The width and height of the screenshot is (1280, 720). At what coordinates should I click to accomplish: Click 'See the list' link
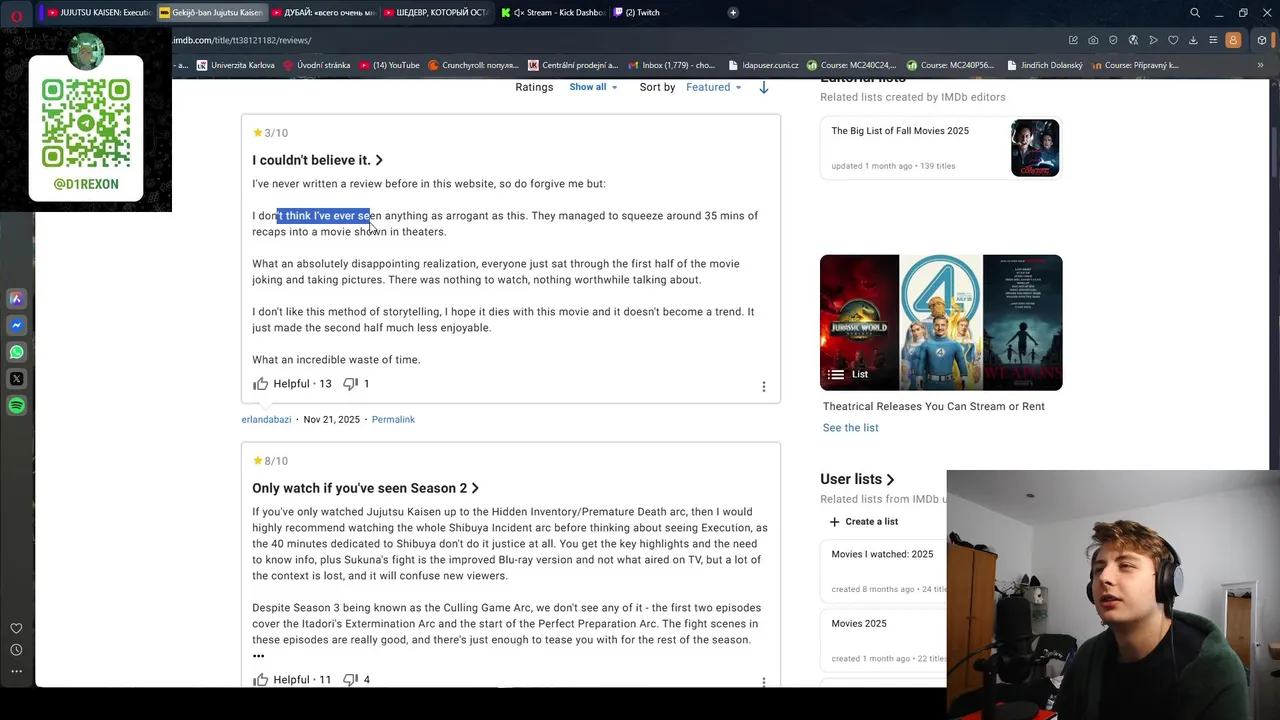click(850, 428)
